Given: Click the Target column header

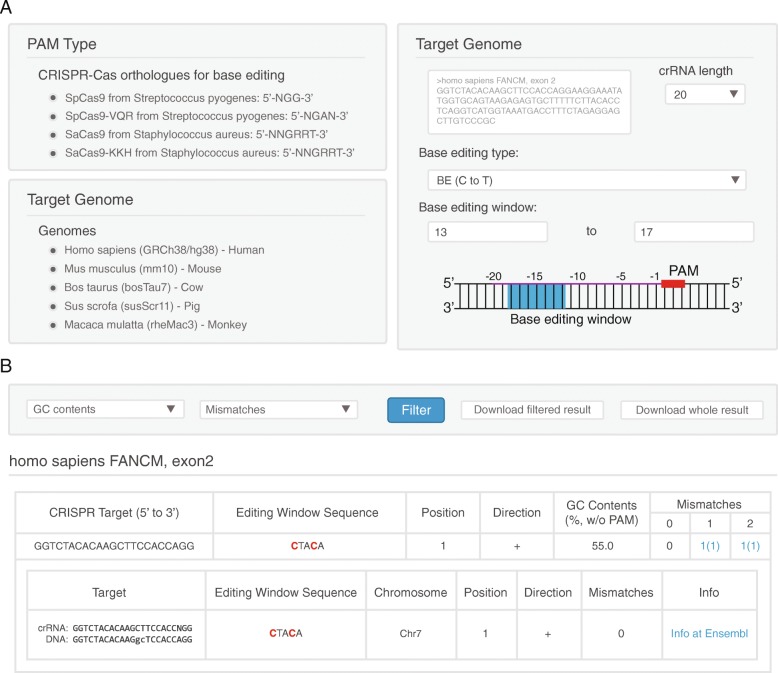Looking at the screenshot, I should point(109,593).
